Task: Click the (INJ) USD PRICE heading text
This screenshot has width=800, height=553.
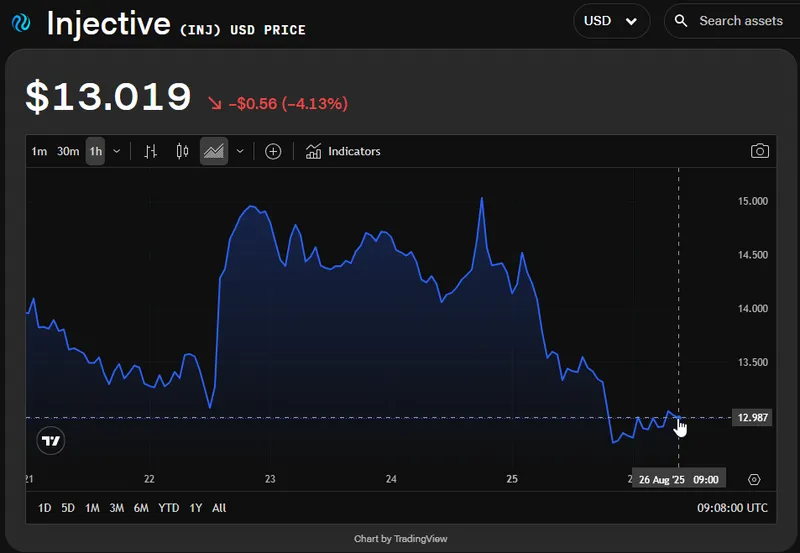Action: click(x=243, y=30)
